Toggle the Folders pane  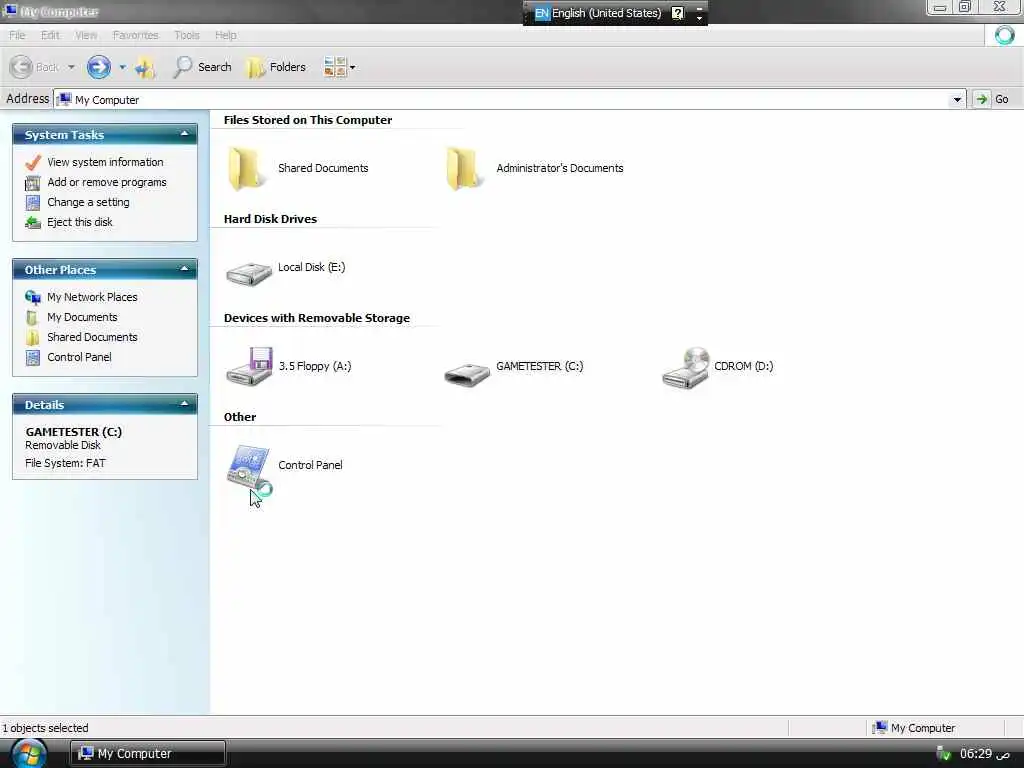[x=276, y=67]
